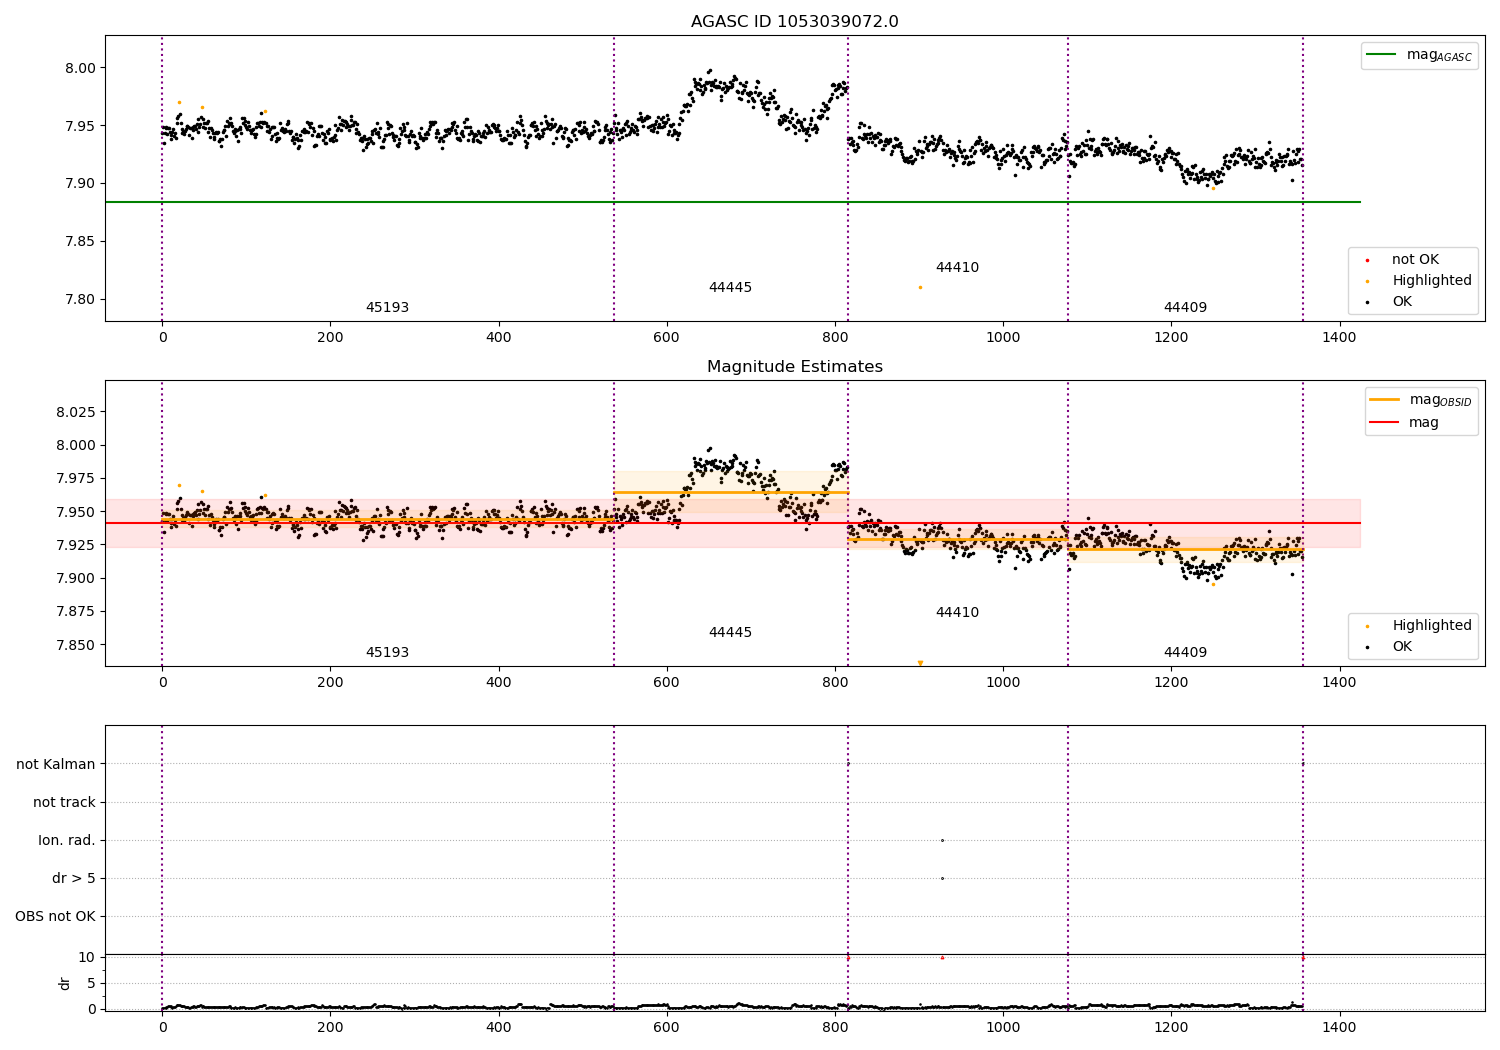The width and height of the screenshot is (1500, 1050).
Task: Select the orange mag OBSID legend entry
Action: click(x=1421, y=400)
